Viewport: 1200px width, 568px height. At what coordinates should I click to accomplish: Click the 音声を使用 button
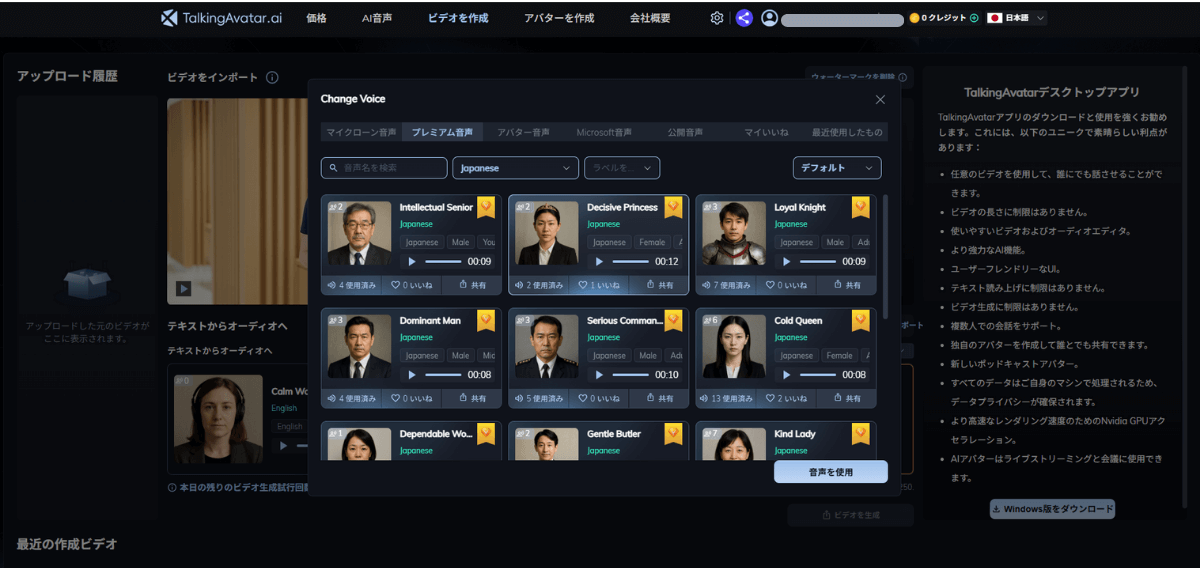tap(830, 472)
